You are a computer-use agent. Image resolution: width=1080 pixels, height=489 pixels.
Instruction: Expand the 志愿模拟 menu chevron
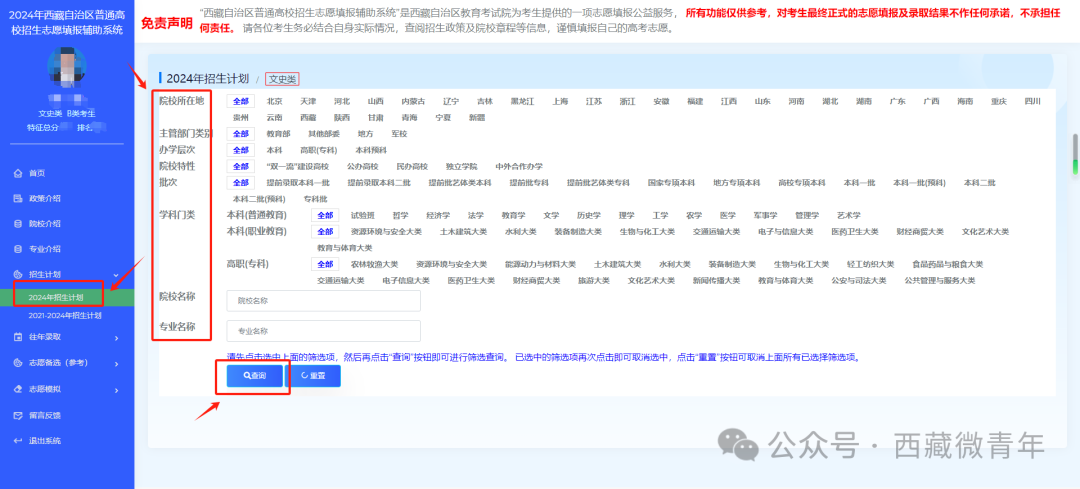pos(116,389)
